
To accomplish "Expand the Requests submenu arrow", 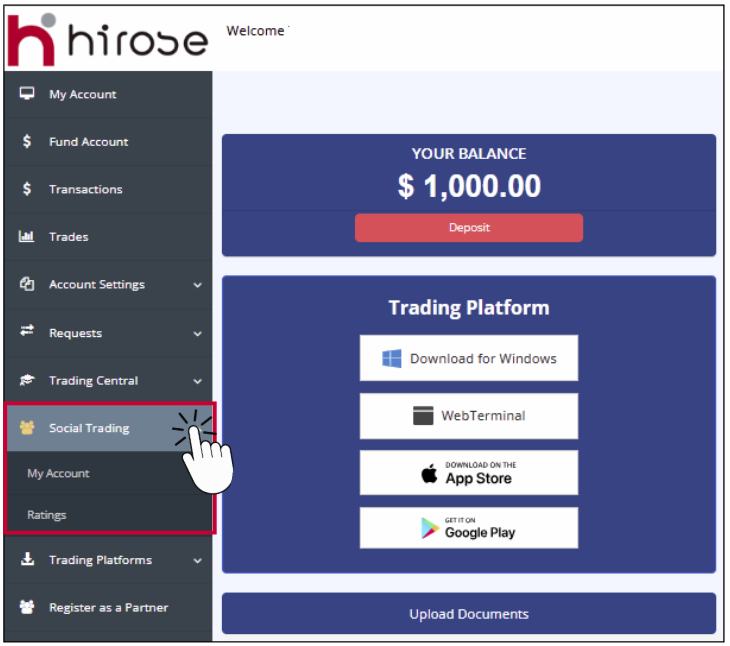I will (197, 333).
